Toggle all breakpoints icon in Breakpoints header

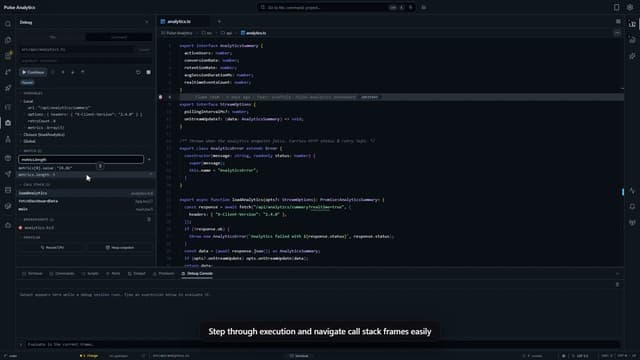149,219
